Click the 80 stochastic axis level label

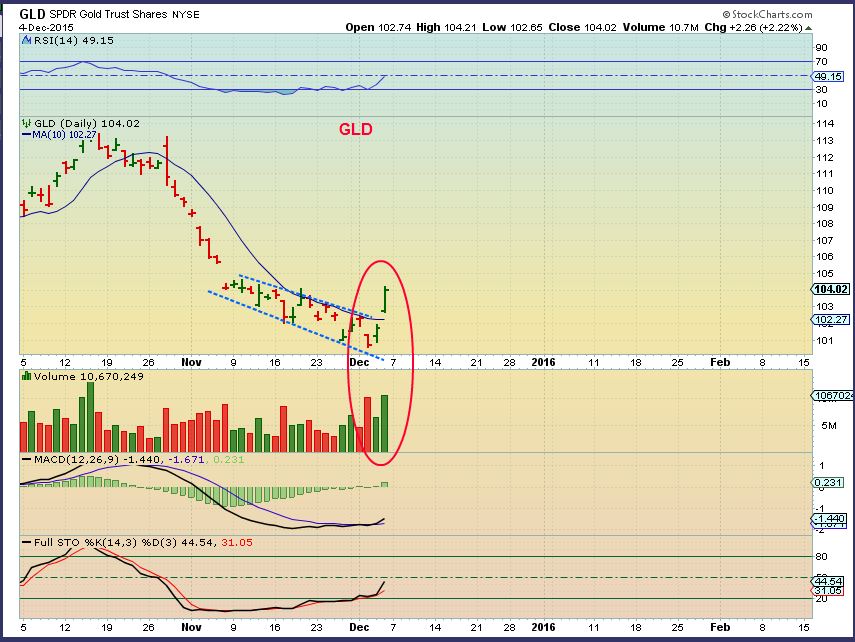pyautogui.click(x=821, y=556)
